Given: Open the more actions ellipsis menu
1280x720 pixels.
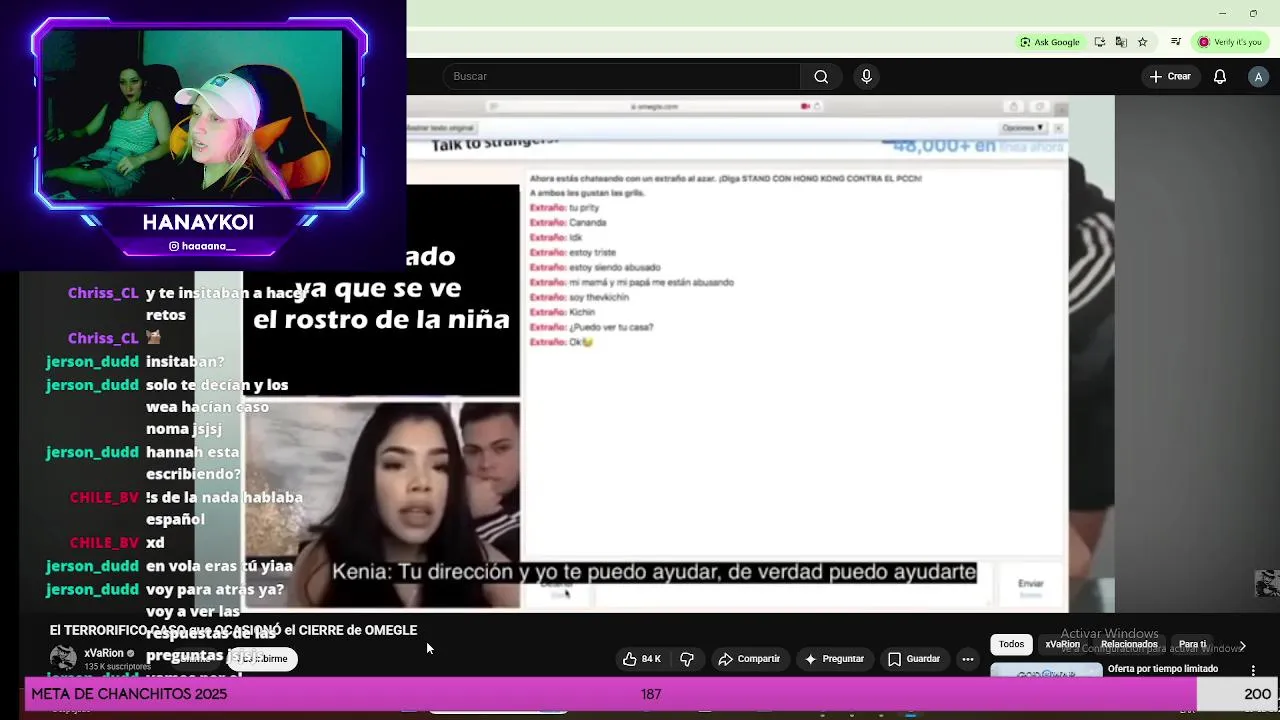Looking at the screenshot, I should click(x=967, y=659).
